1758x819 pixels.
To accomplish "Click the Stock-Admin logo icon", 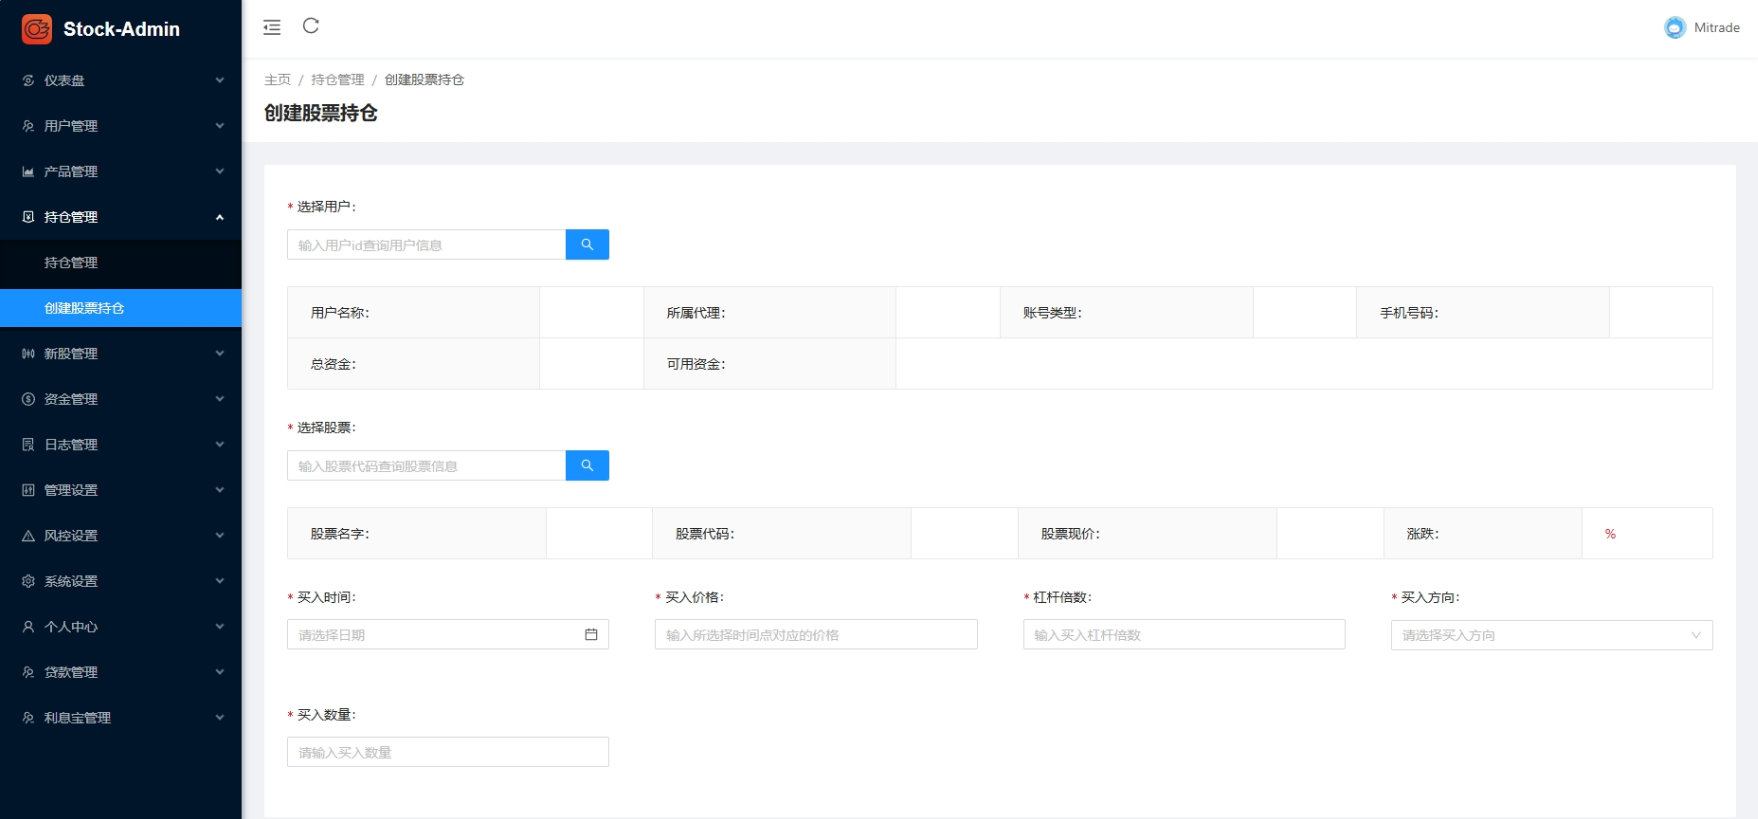I will click(37, 29).
